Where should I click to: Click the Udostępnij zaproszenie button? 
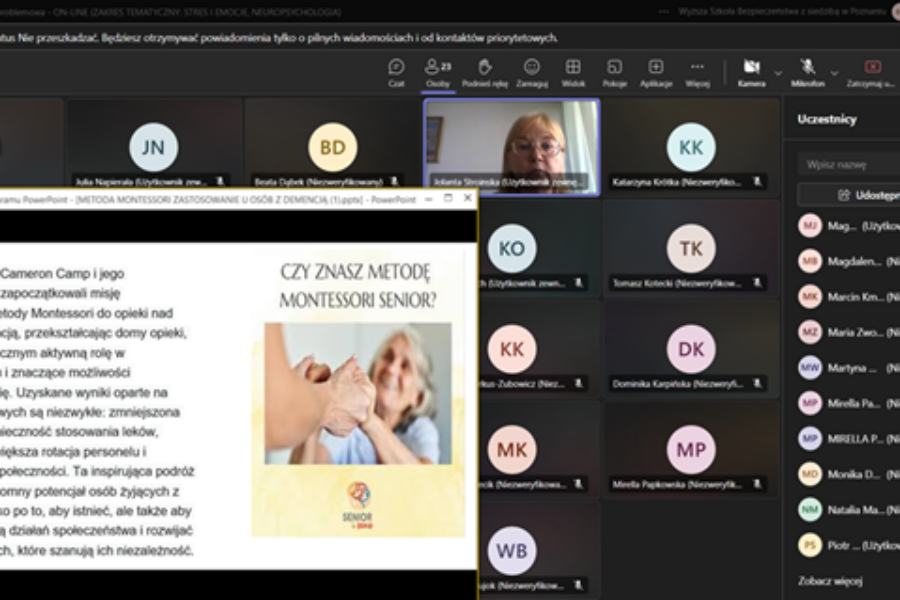[849, 195]
